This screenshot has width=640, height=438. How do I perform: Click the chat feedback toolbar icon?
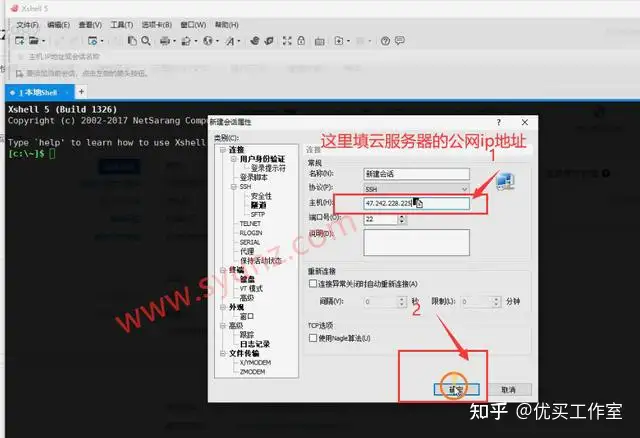coord(400,40)
